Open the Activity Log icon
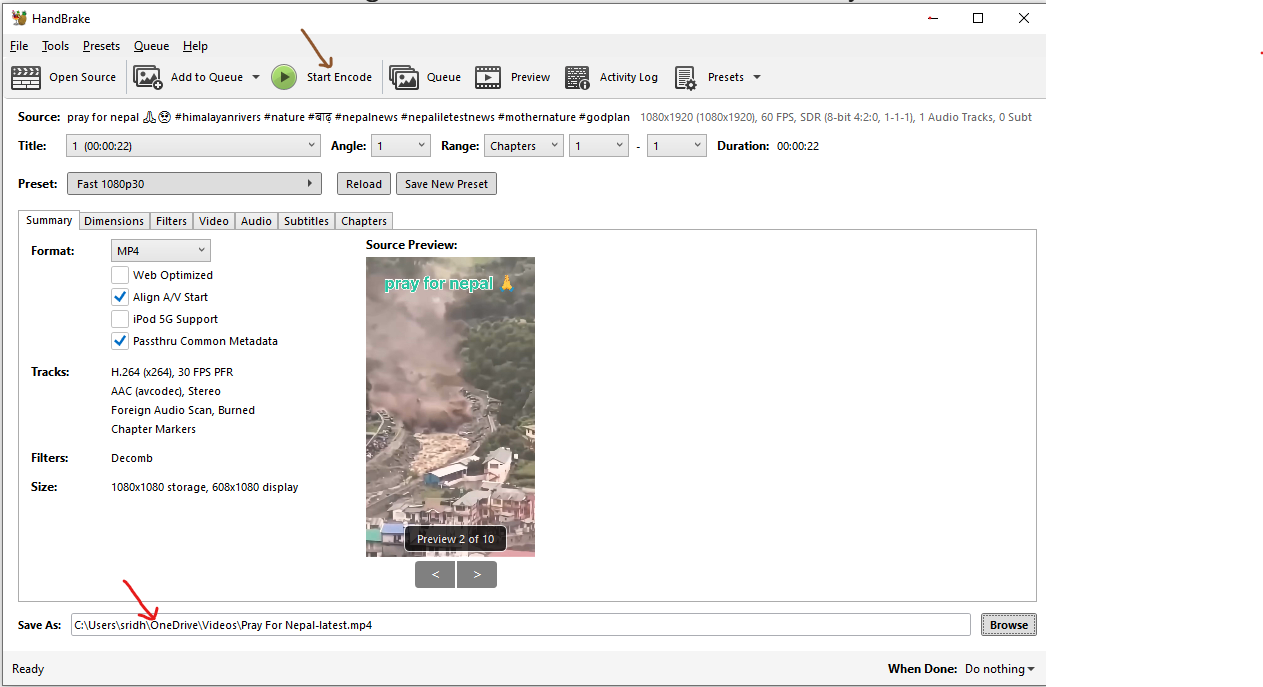 [x=577, y=77]
